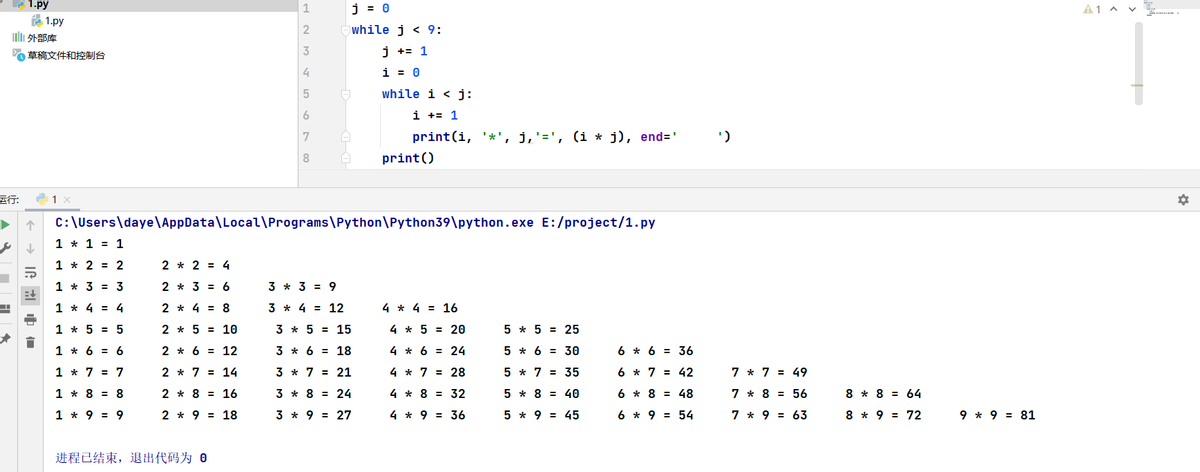The height and width of the screenshot is (472, 1200).
Task: Click output text '8 * 8 = 64'
Action: pos(884,394)
